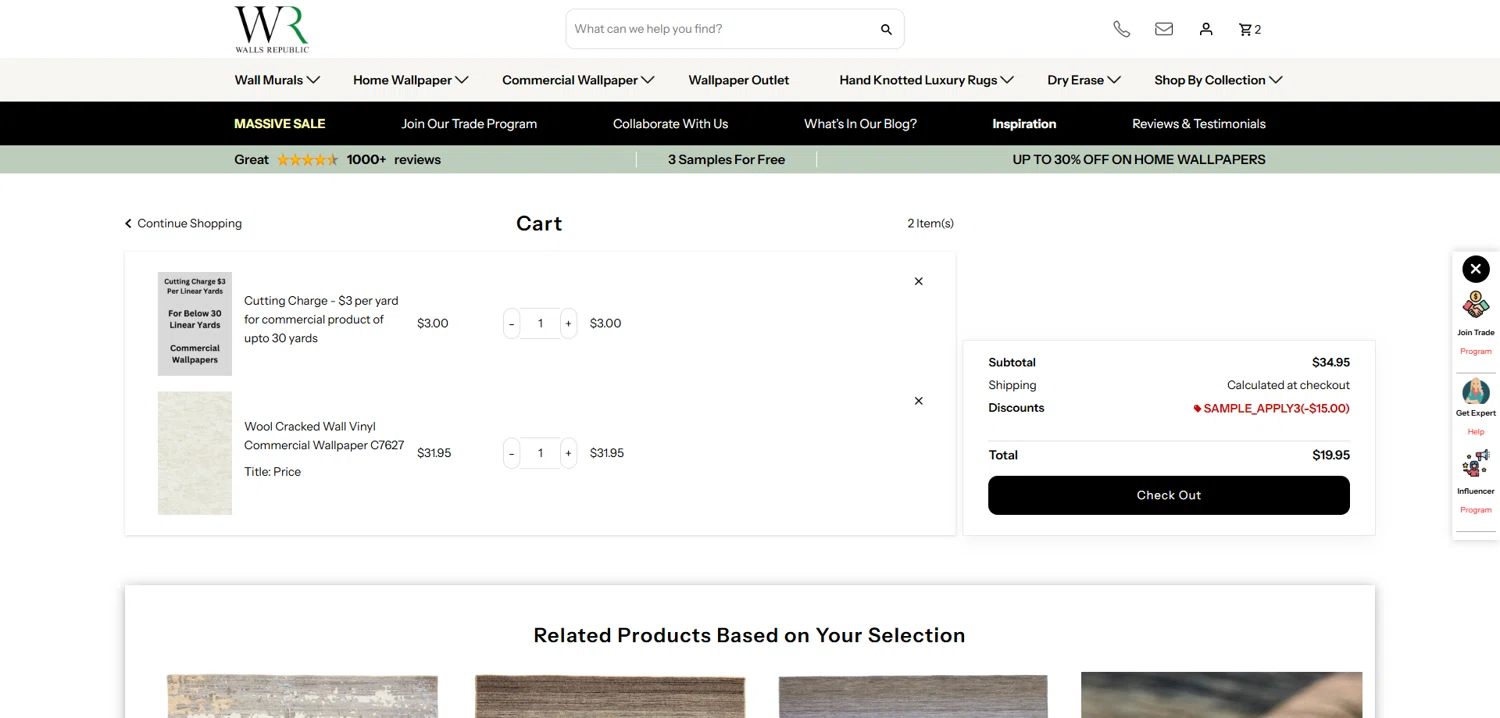The width and height of the screenshot is (1500, 718).
Task: Open Reviews & Testimonials
Action: (x=1199, y=124)
